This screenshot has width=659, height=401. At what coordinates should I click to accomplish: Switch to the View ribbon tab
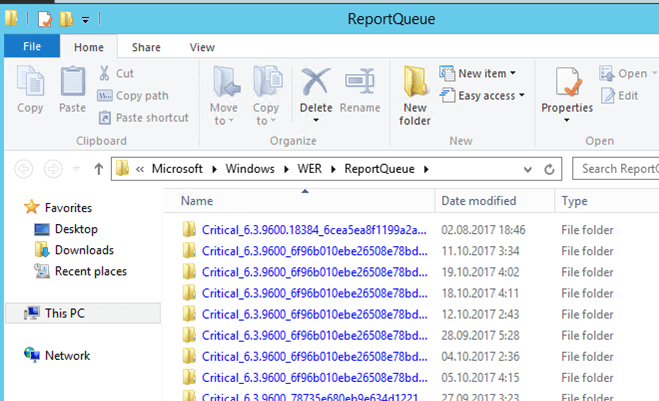click(x=202, y=47)
